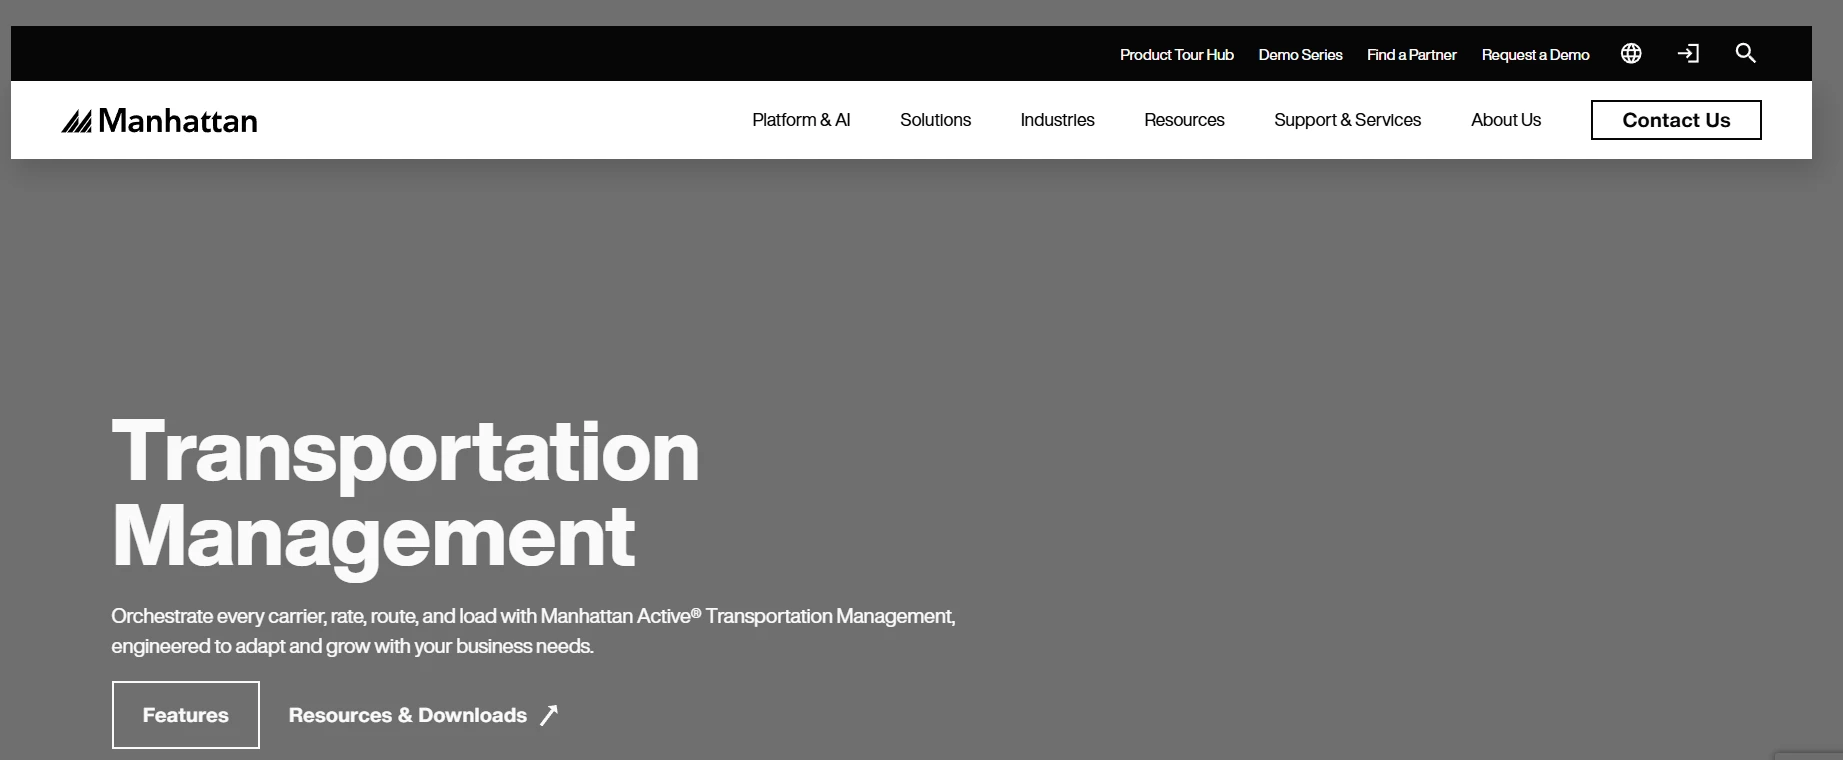Open the search magnifier icon

(x=1746, y=54)
